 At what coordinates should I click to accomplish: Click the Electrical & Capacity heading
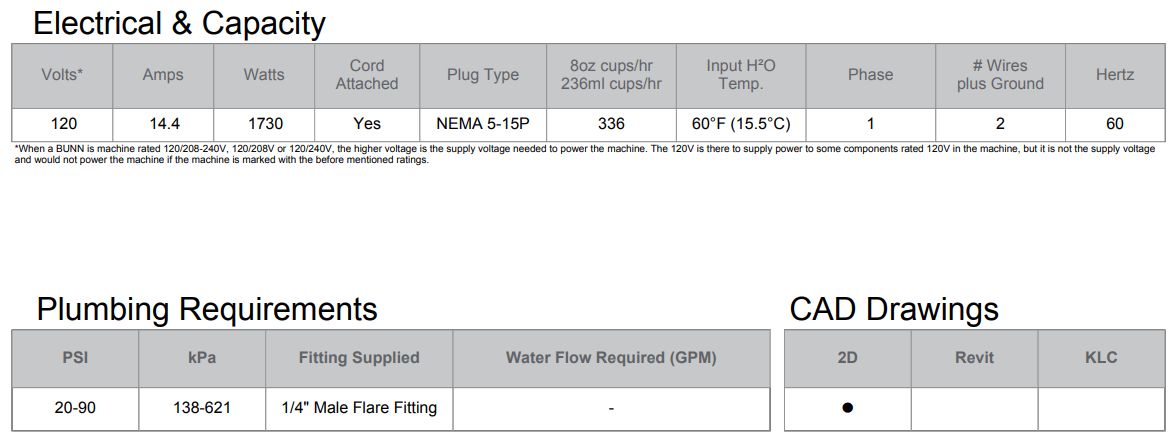click(x=179, y=23)
